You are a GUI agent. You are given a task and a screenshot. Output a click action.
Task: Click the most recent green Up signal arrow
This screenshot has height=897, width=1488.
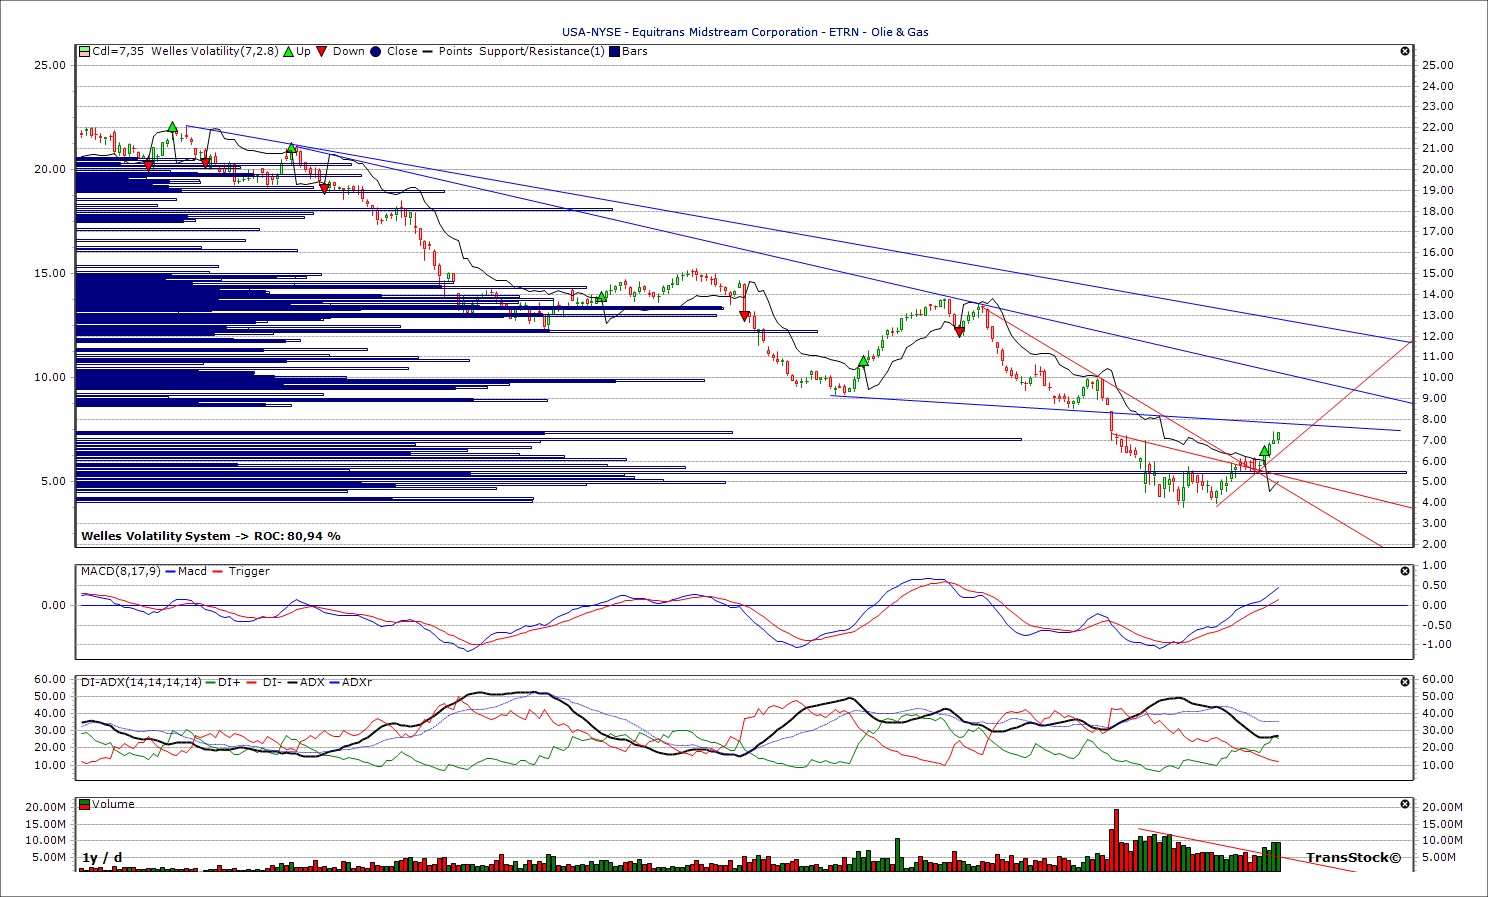(x=1264, y=452)
